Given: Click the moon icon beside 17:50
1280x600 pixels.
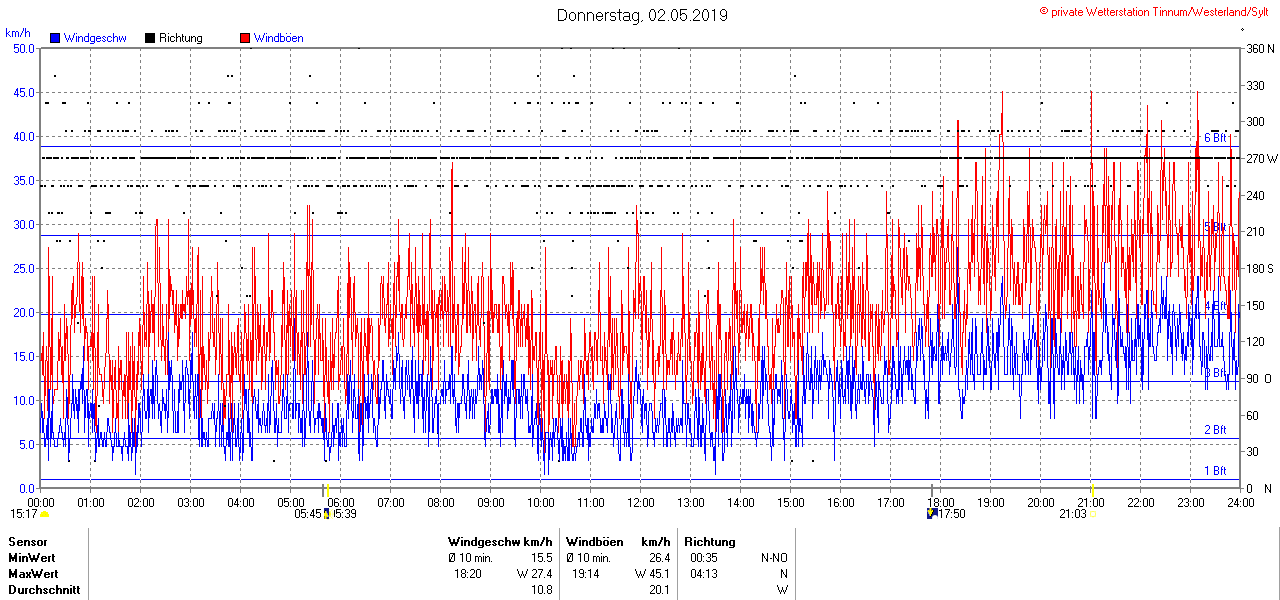Looking at the screenshot, I should pyautogui.click(x=932, y=513).
